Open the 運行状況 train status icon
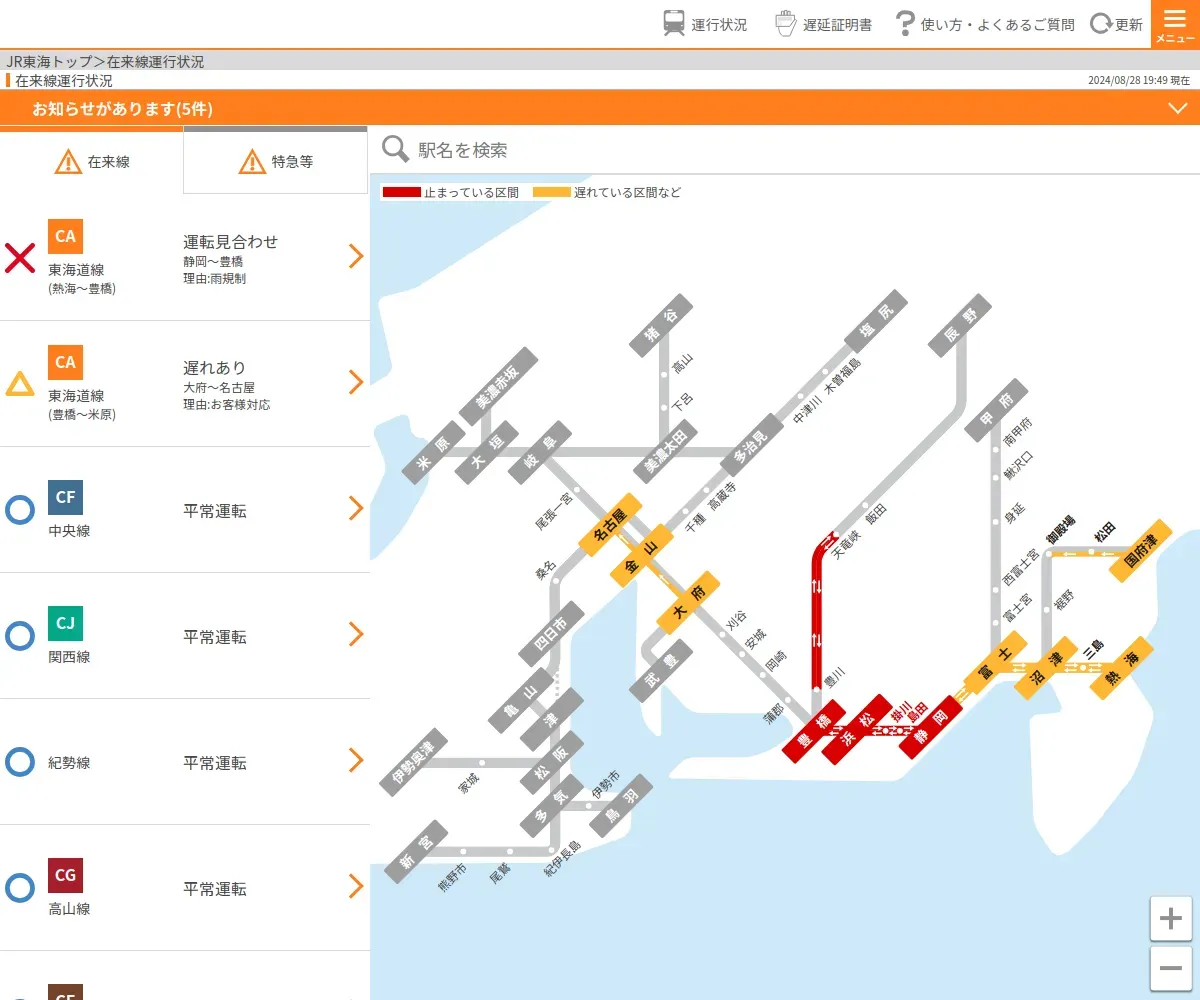The width and height of the screenshot is (1200, 1000). (x=674, y=23)
